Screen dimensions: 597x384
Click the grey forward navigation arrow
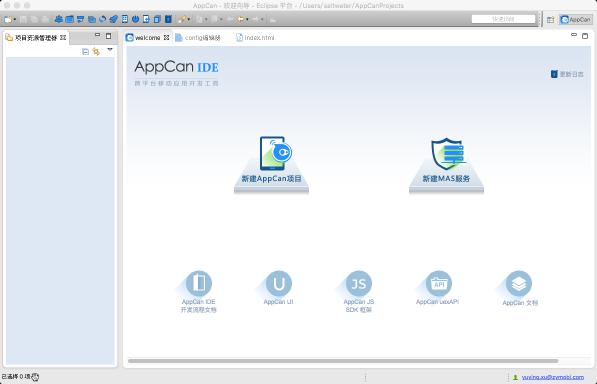point(255,19)
